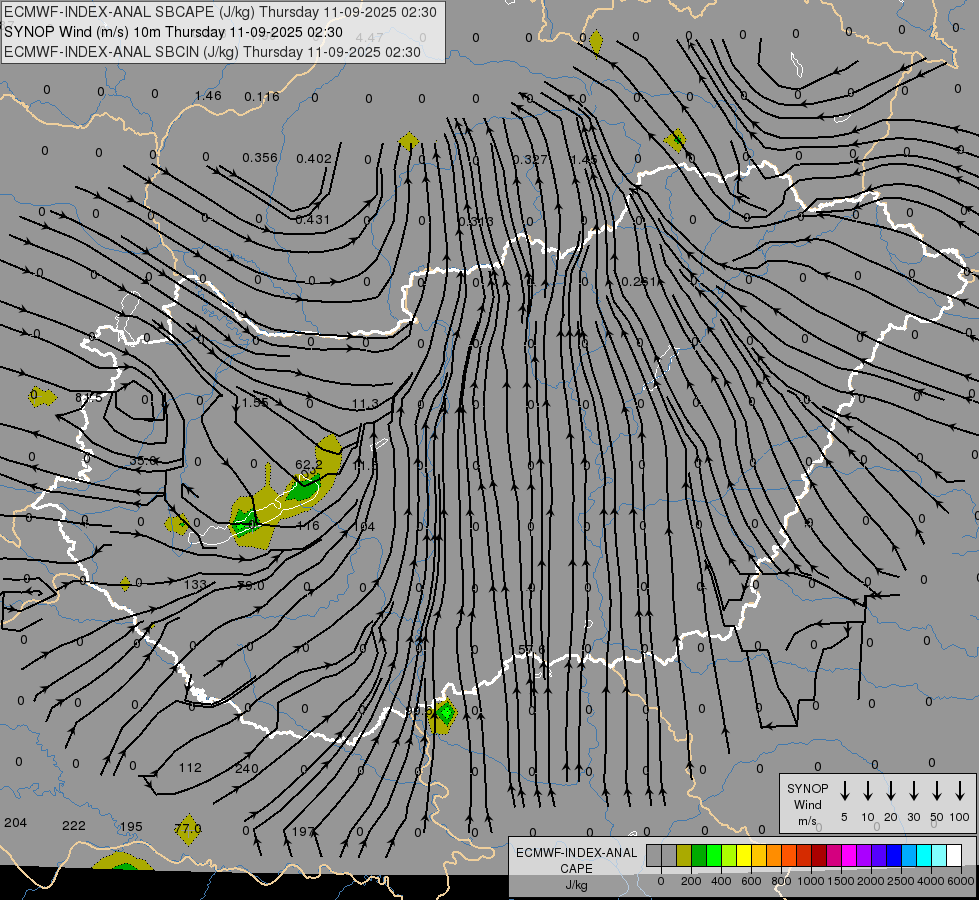Click the sky blue CAPE legend swatch
The height and width of the screenshot is (900, 979).
tap(909, 856)
